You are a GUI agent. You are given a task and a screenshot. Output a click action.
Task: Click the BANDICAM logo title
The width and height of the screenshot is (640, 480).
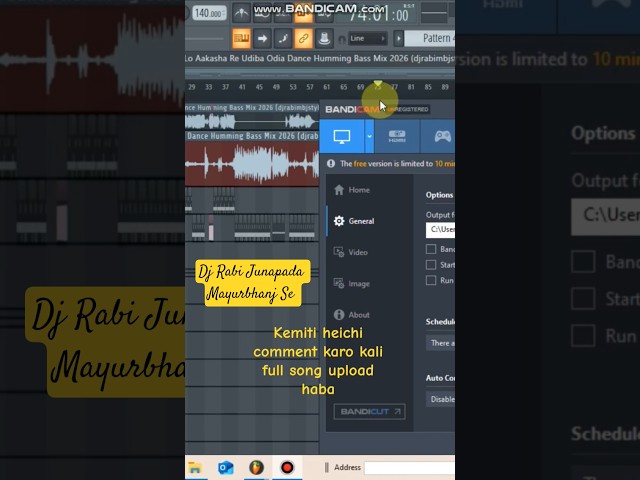pos(352,109)
